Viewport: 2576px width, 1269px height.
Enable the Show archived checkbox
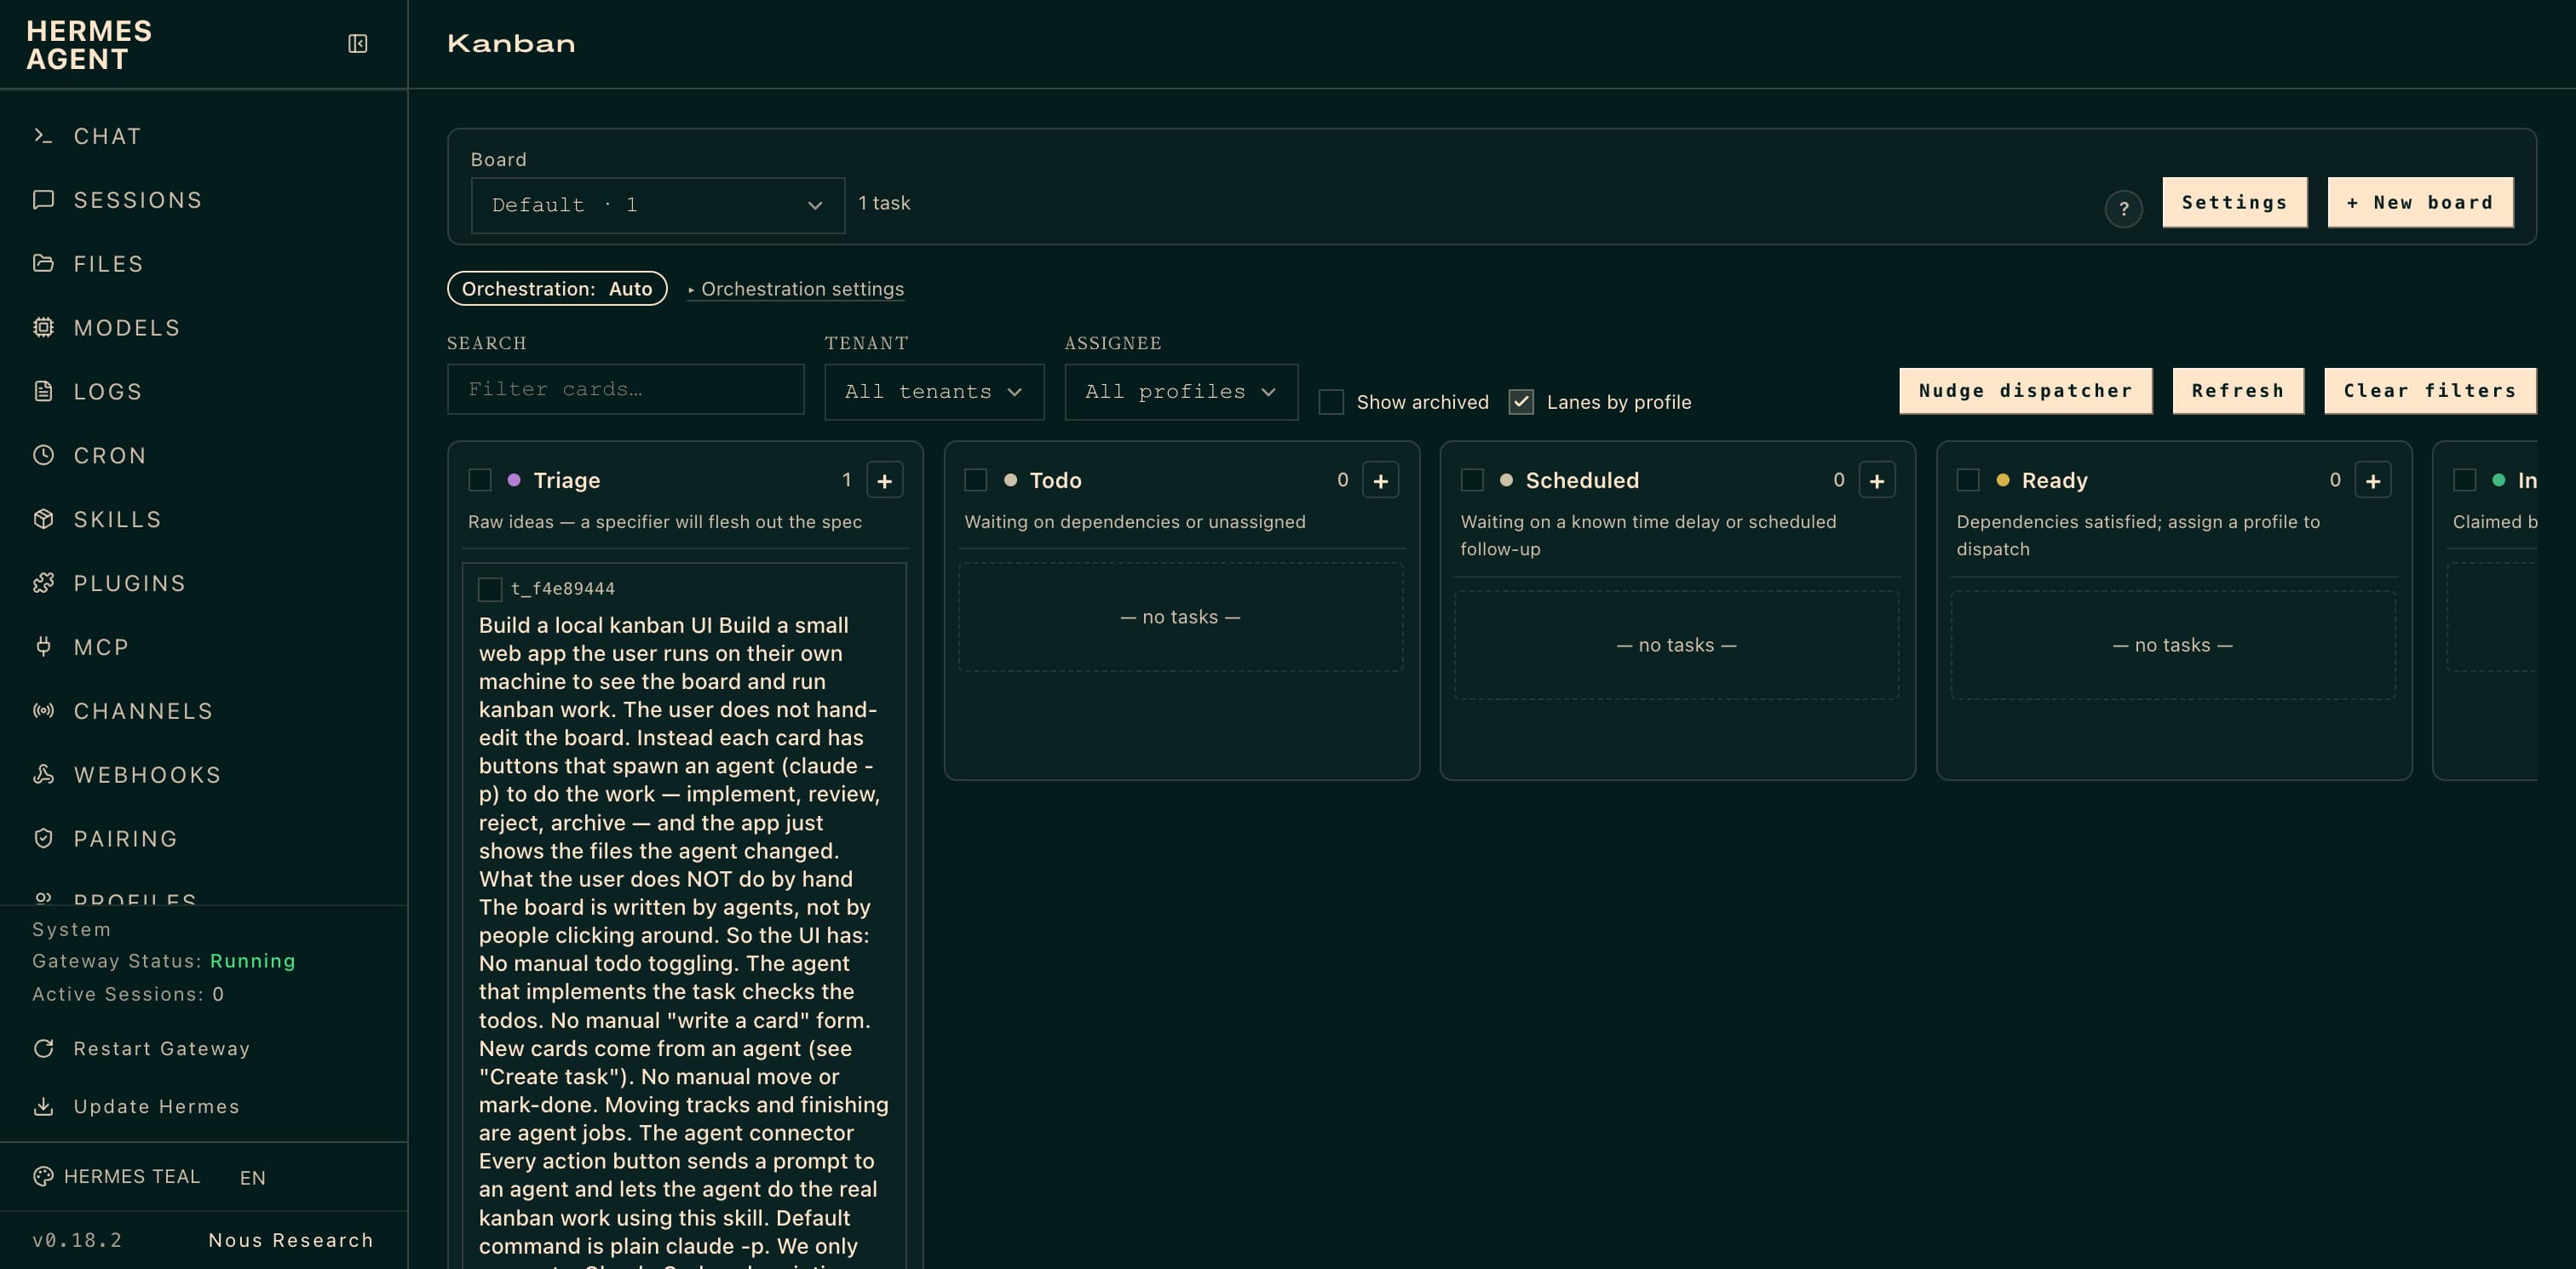[1331, 402]
